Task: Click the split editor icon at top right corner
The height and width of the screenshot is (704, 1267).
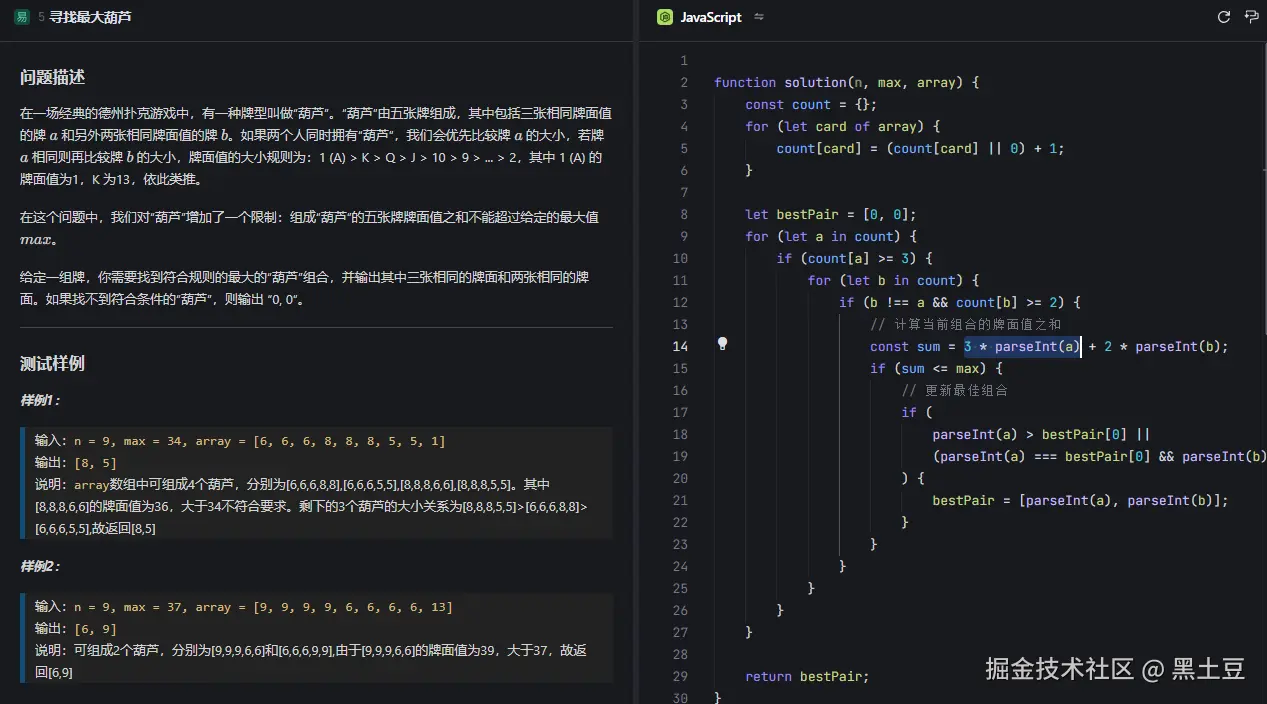Action: click(1251, 17)
